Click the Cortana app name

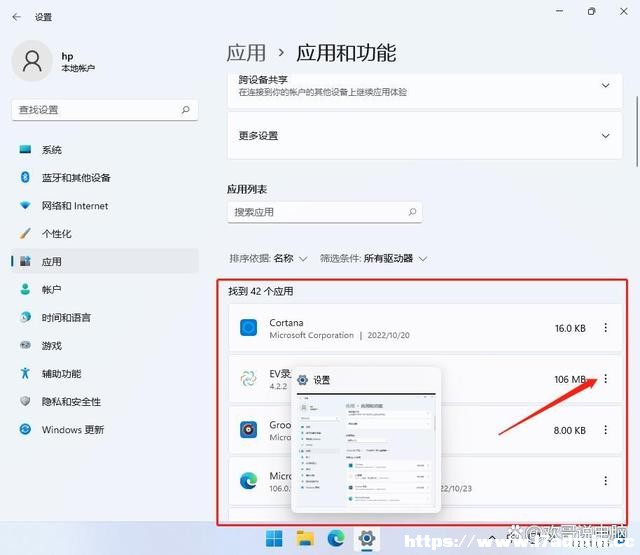(286, 322)
